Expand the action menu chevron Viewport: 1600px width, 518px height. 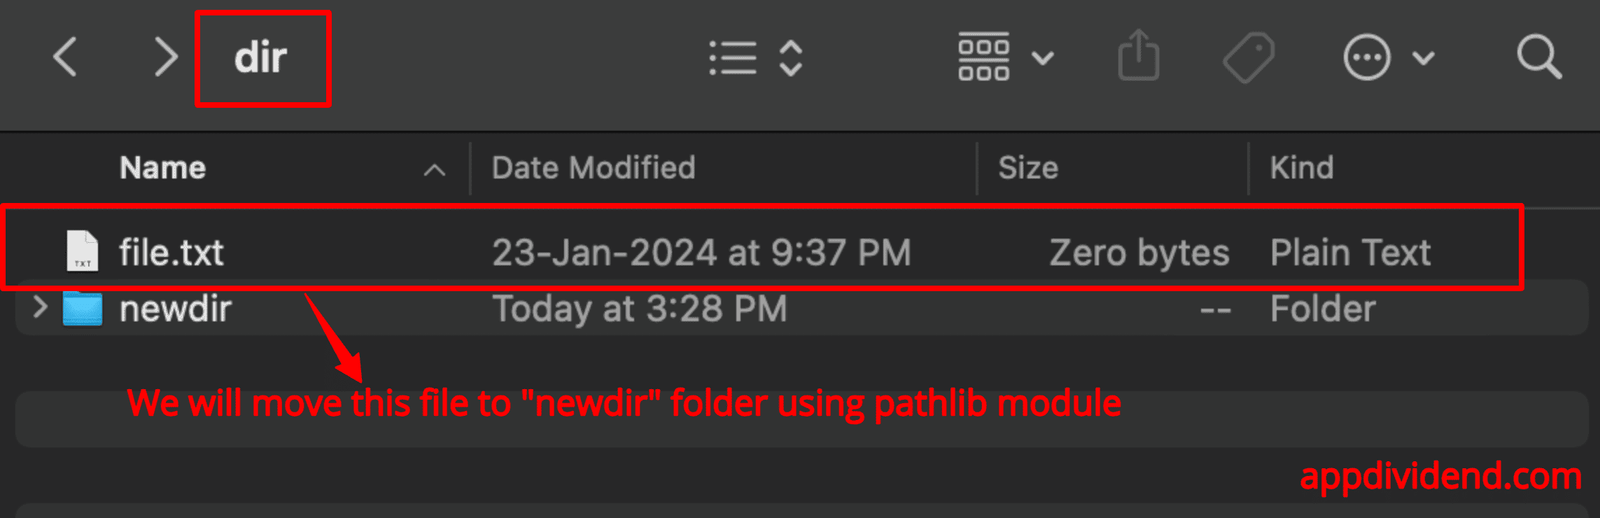pos(1423,58)
